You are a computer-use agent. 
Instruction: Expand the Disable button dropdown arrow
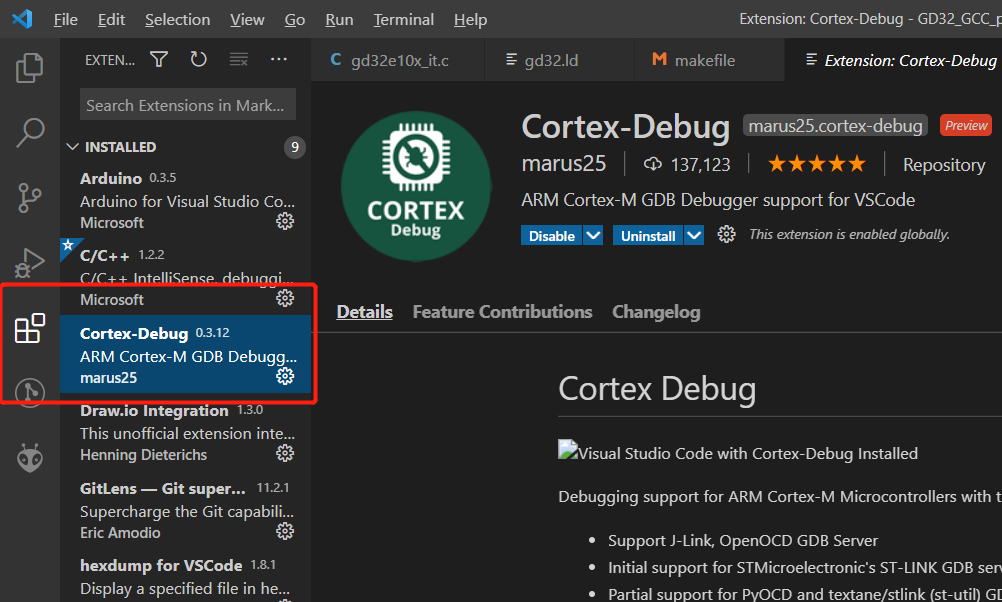point(593,235)
